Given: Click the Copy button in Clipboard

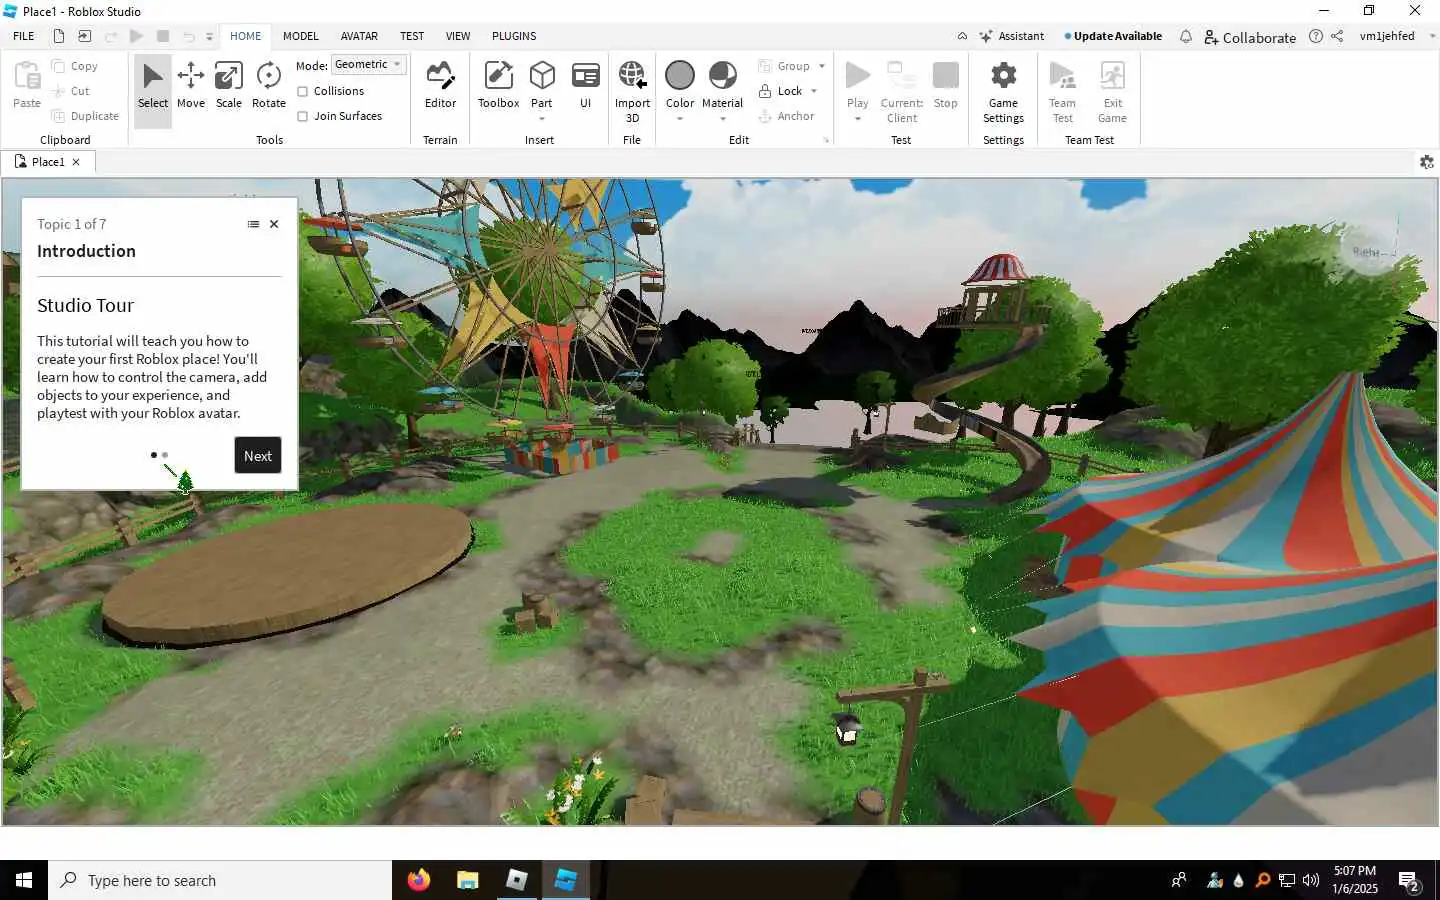Looking at the screenshot, I should pyautogui.click(x=75, y=66).
